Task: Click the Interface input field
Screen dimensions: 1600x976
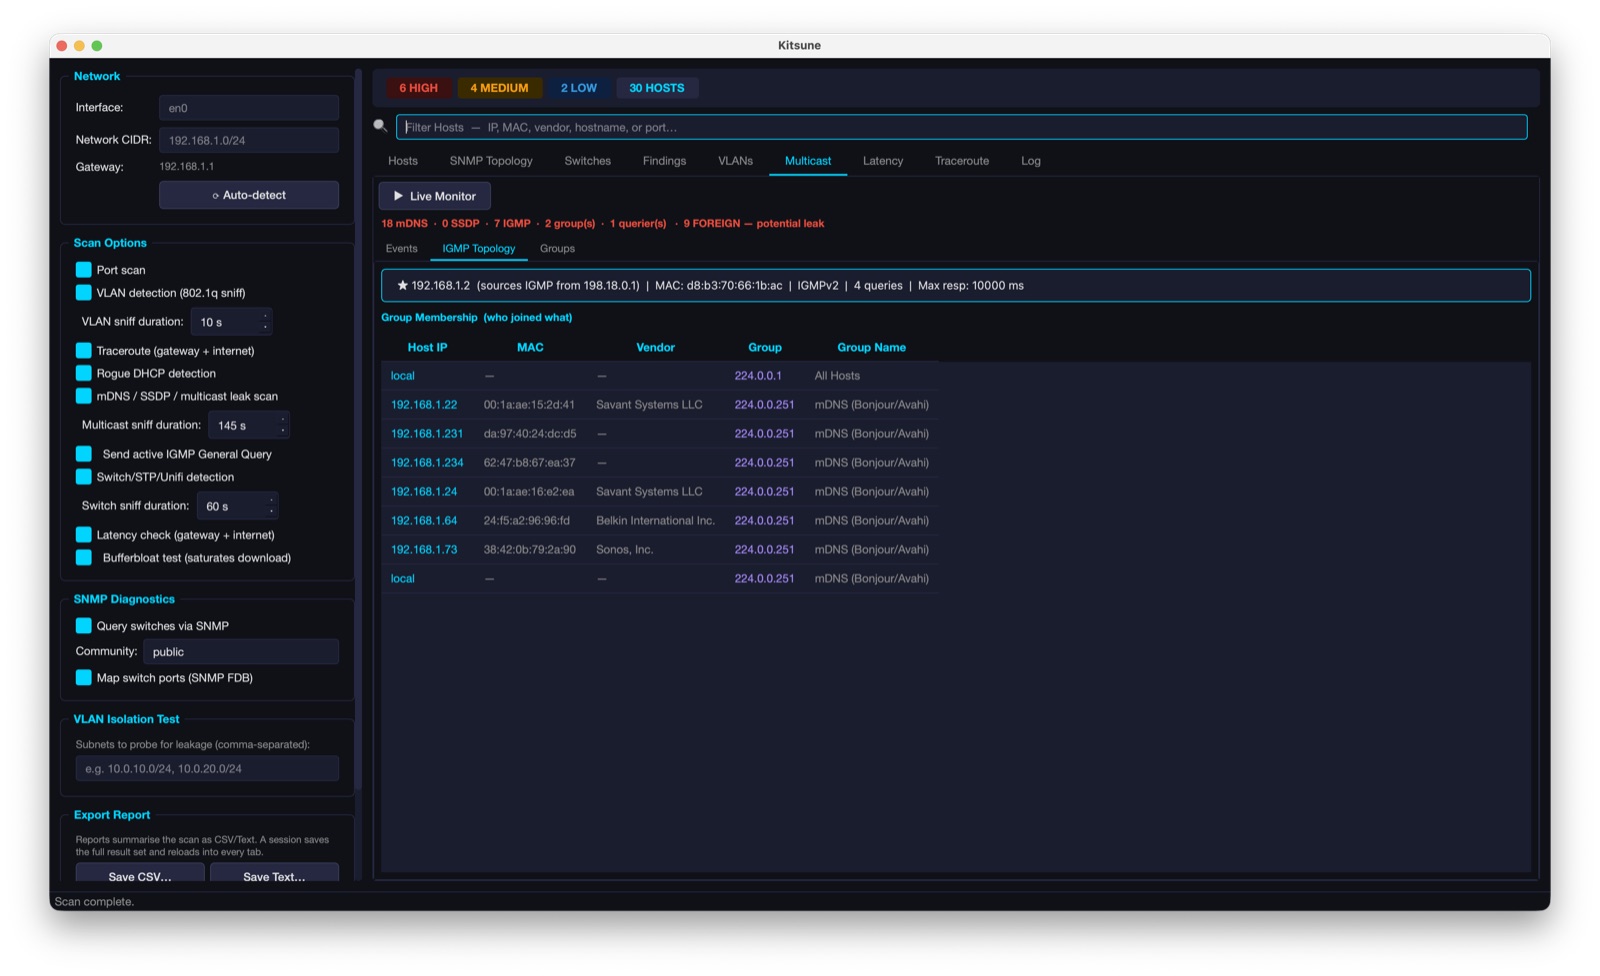Action: [x=249, y=108]
